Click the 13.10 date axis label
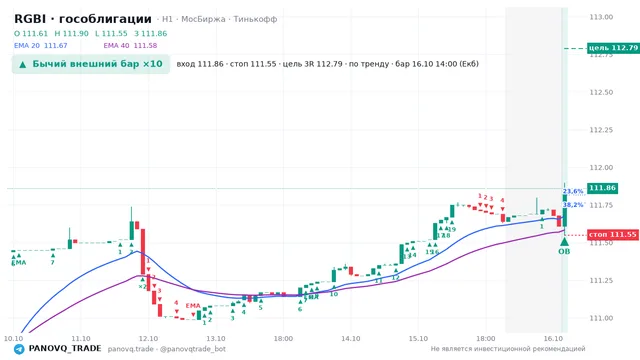 [216, 339]
